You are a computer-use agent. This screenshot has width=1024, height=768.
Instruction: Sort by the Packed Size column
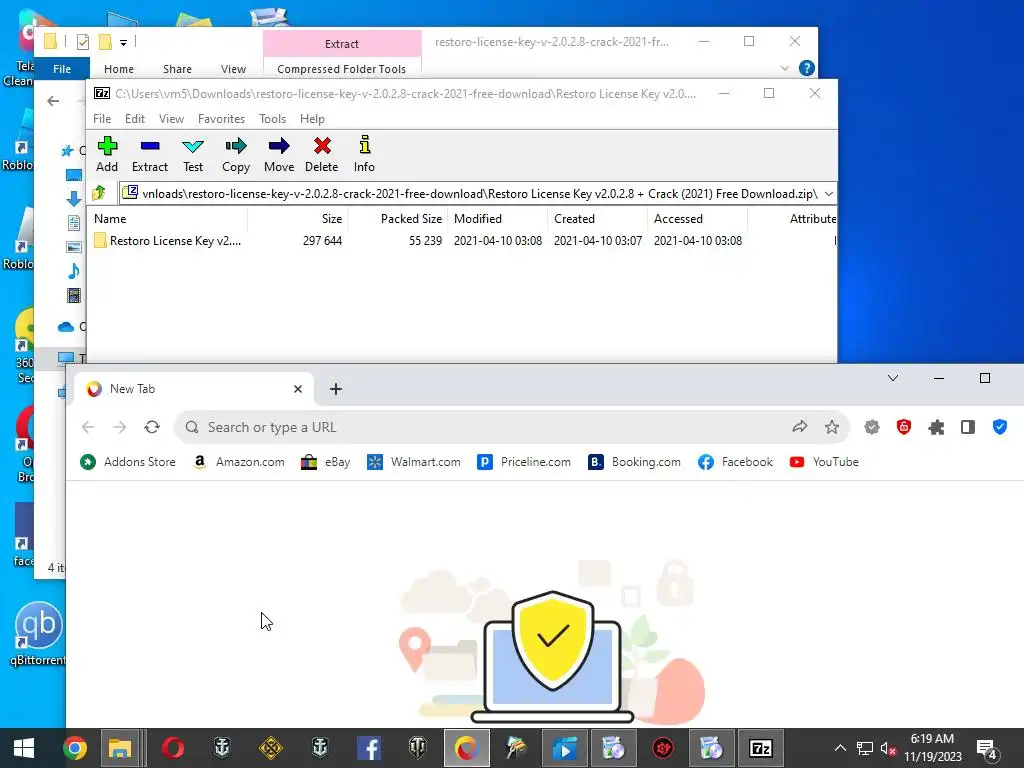click(x=397, y=219)
